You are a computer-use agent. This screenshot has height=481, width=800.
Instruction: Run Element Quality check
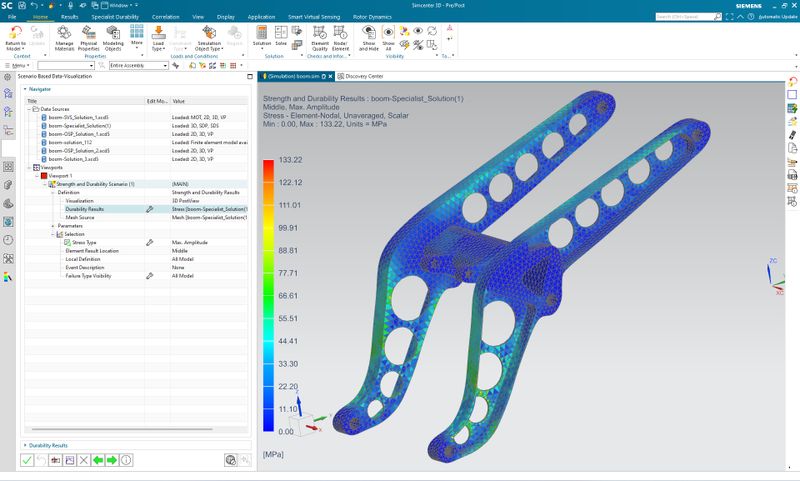[320, 38]
